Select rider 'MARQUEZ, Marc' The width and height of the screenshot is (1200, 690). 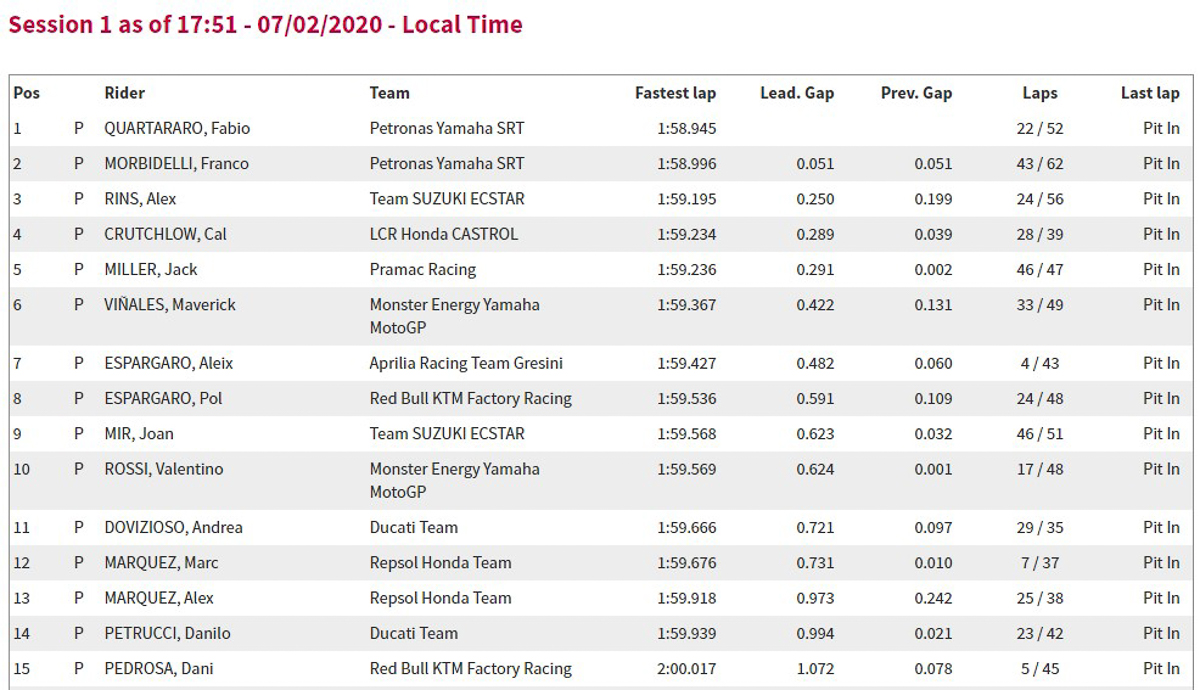[x=161, y=562]
